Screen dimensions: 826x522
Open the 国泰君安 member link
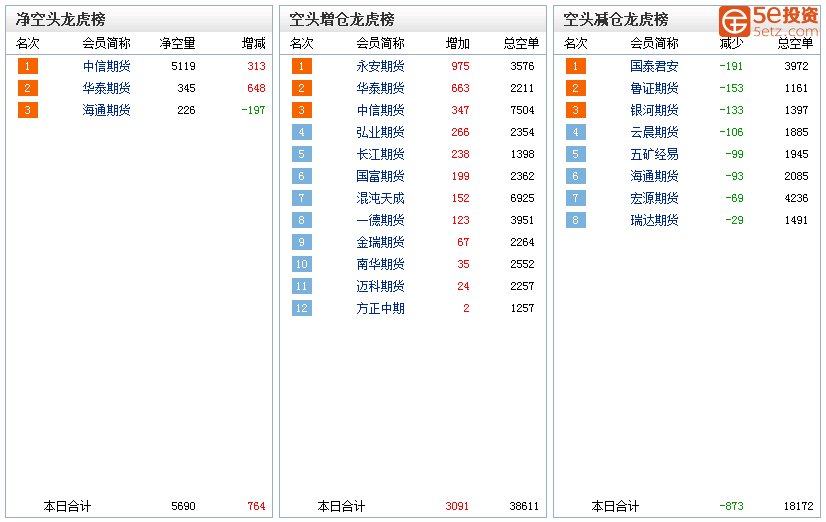[x=654, y=66]
